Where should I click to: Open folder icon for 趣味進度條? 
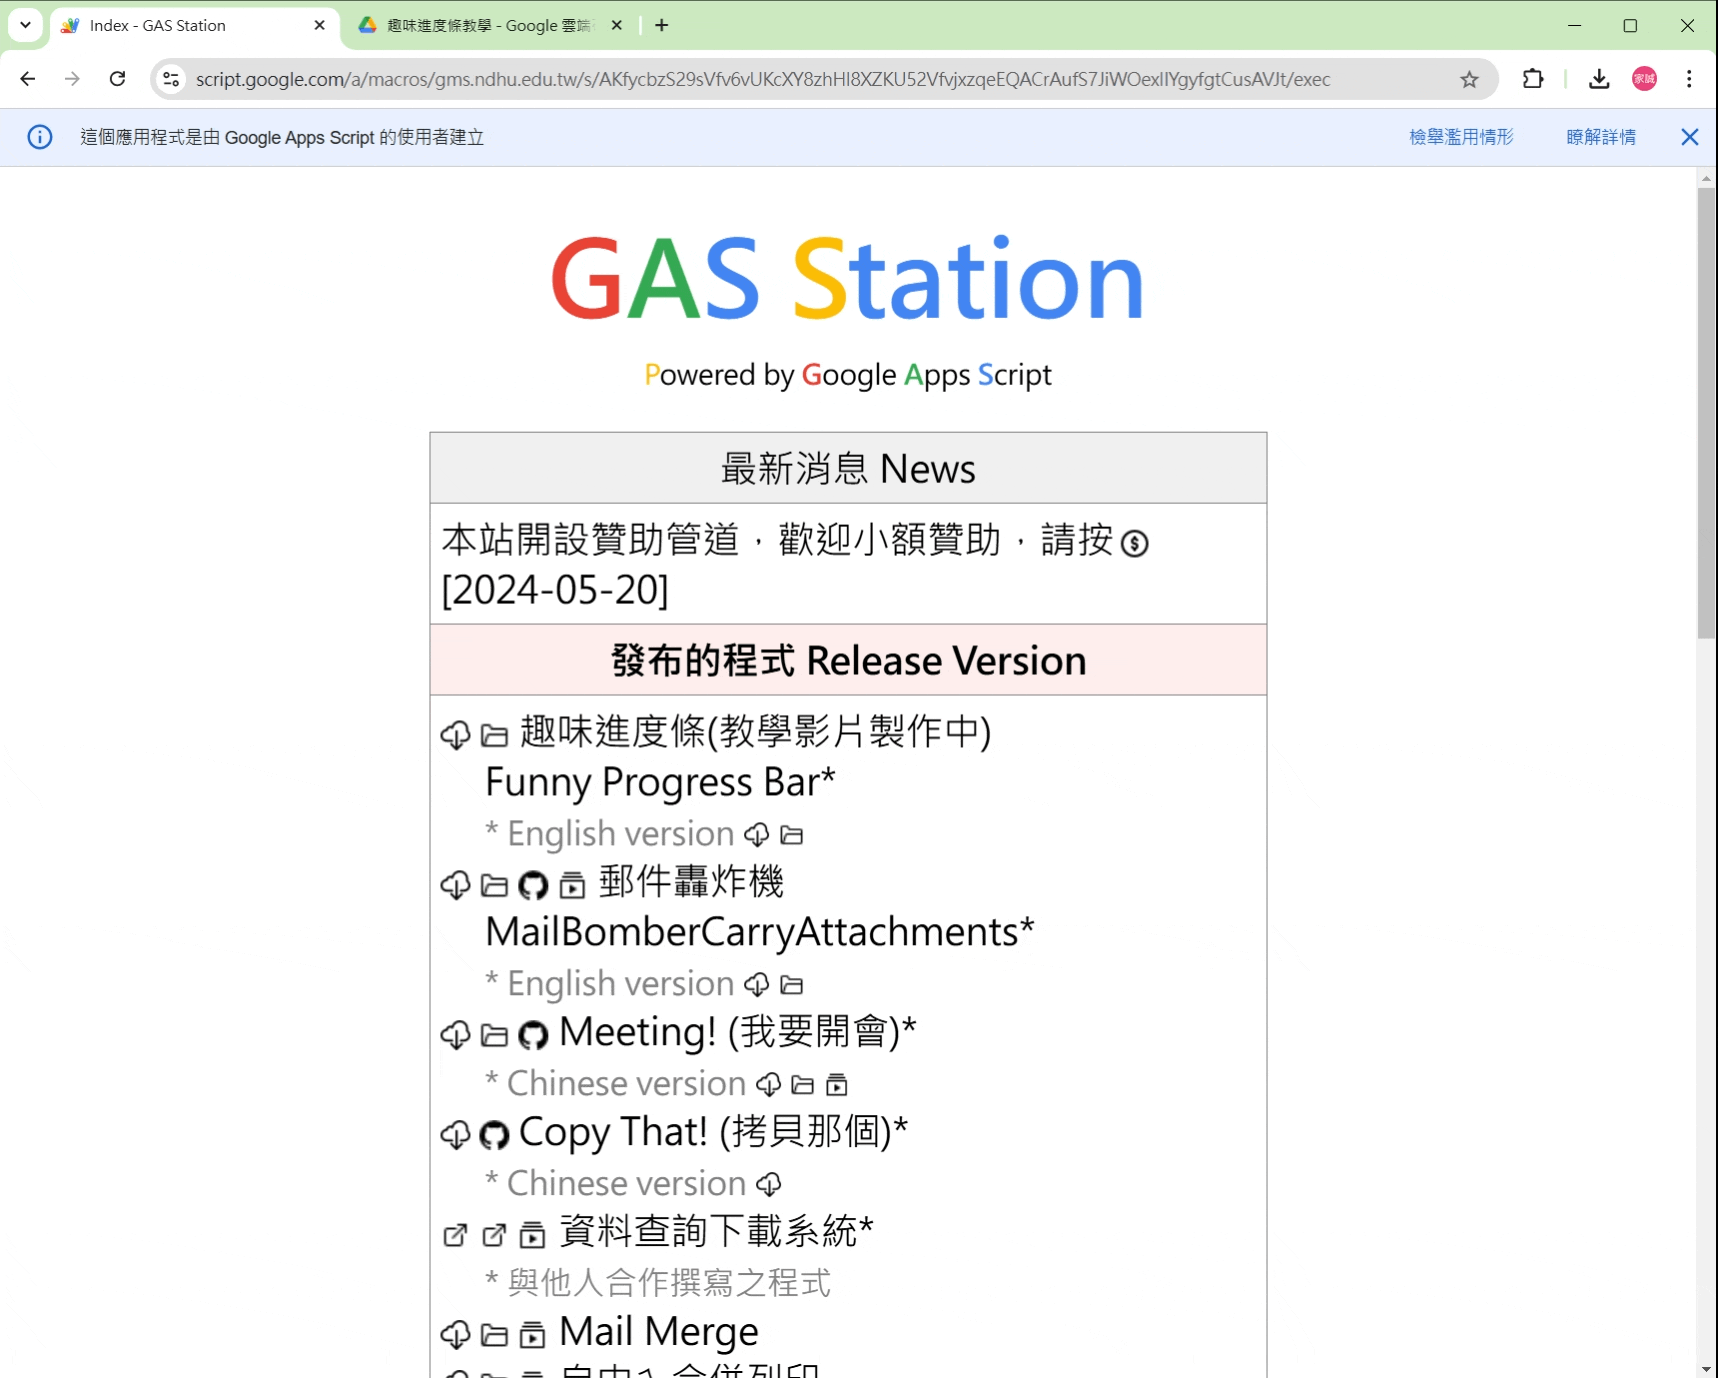coord(494,736)
